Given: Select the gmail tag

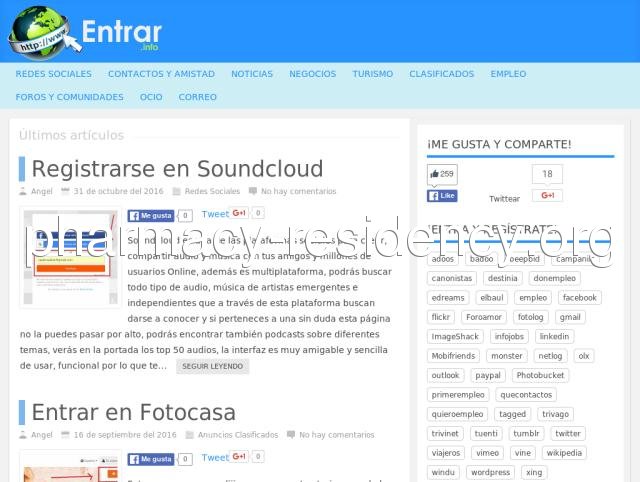Looking at the screenshot, I should (570, 317).
